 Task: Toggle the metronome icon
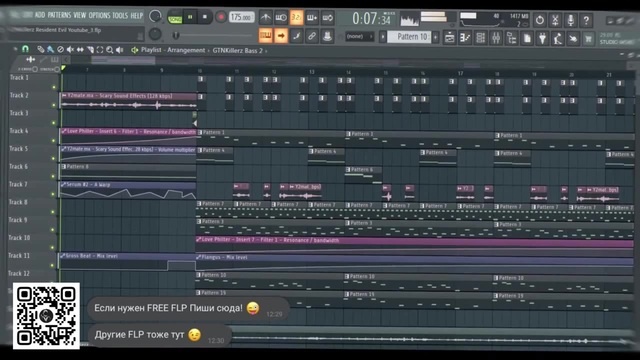(x=266, y=18)
